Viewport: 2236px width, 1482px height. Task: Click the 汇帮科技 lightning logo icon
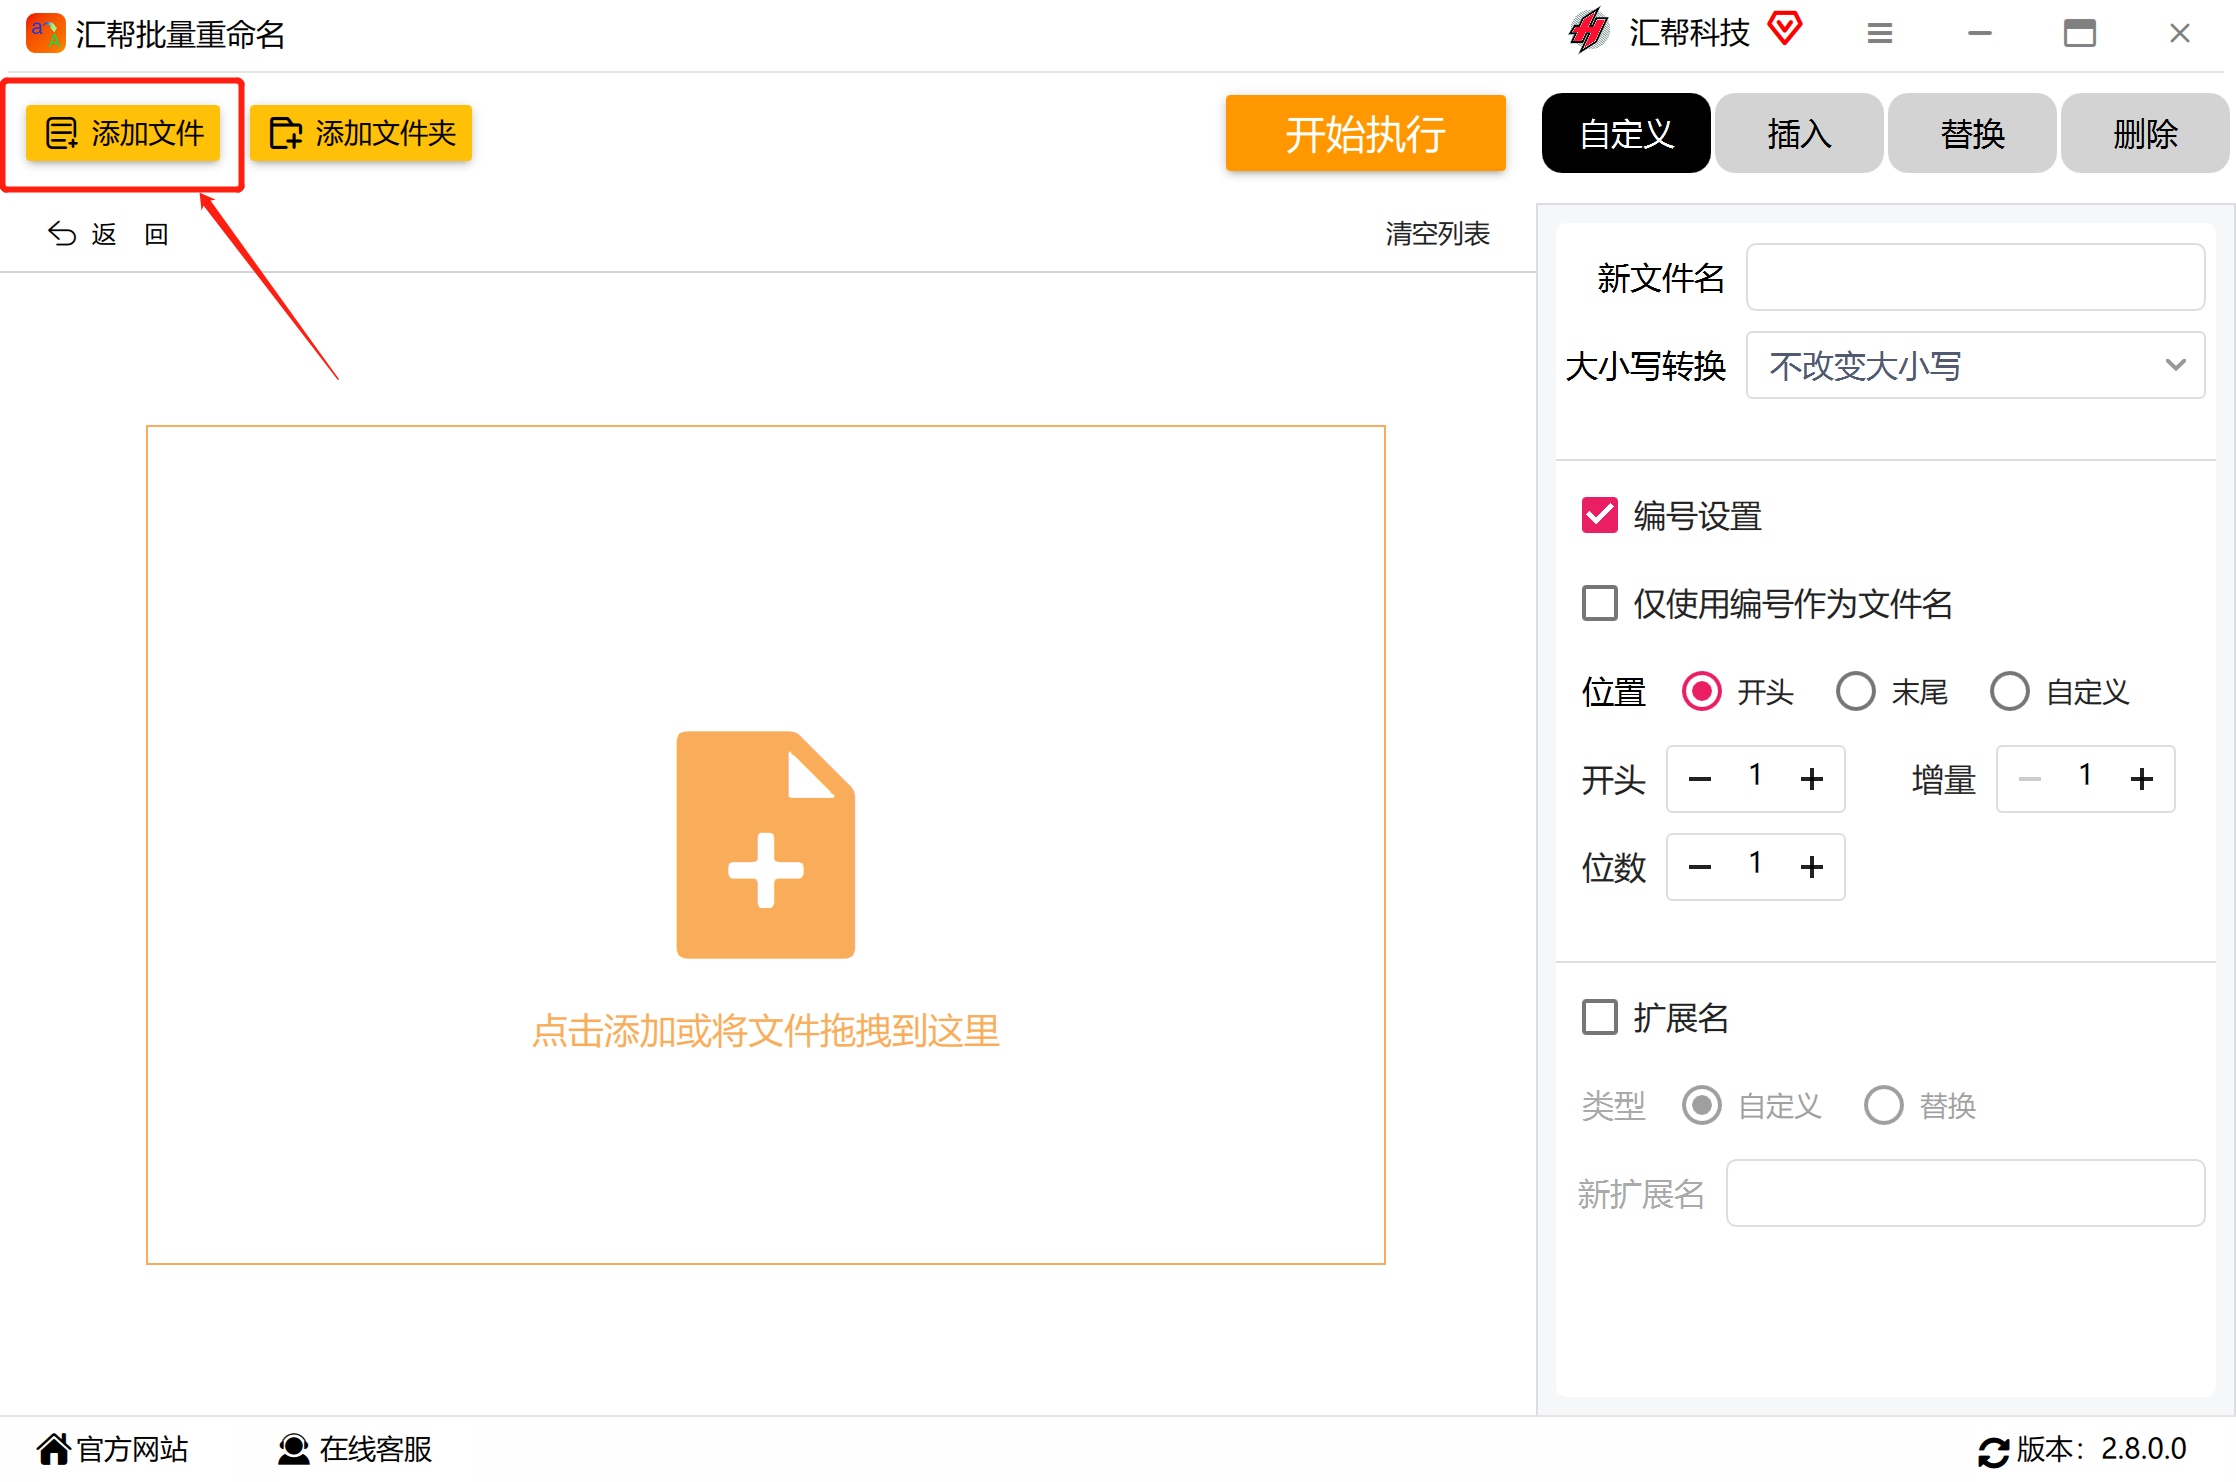click(x=1590, y=30)
